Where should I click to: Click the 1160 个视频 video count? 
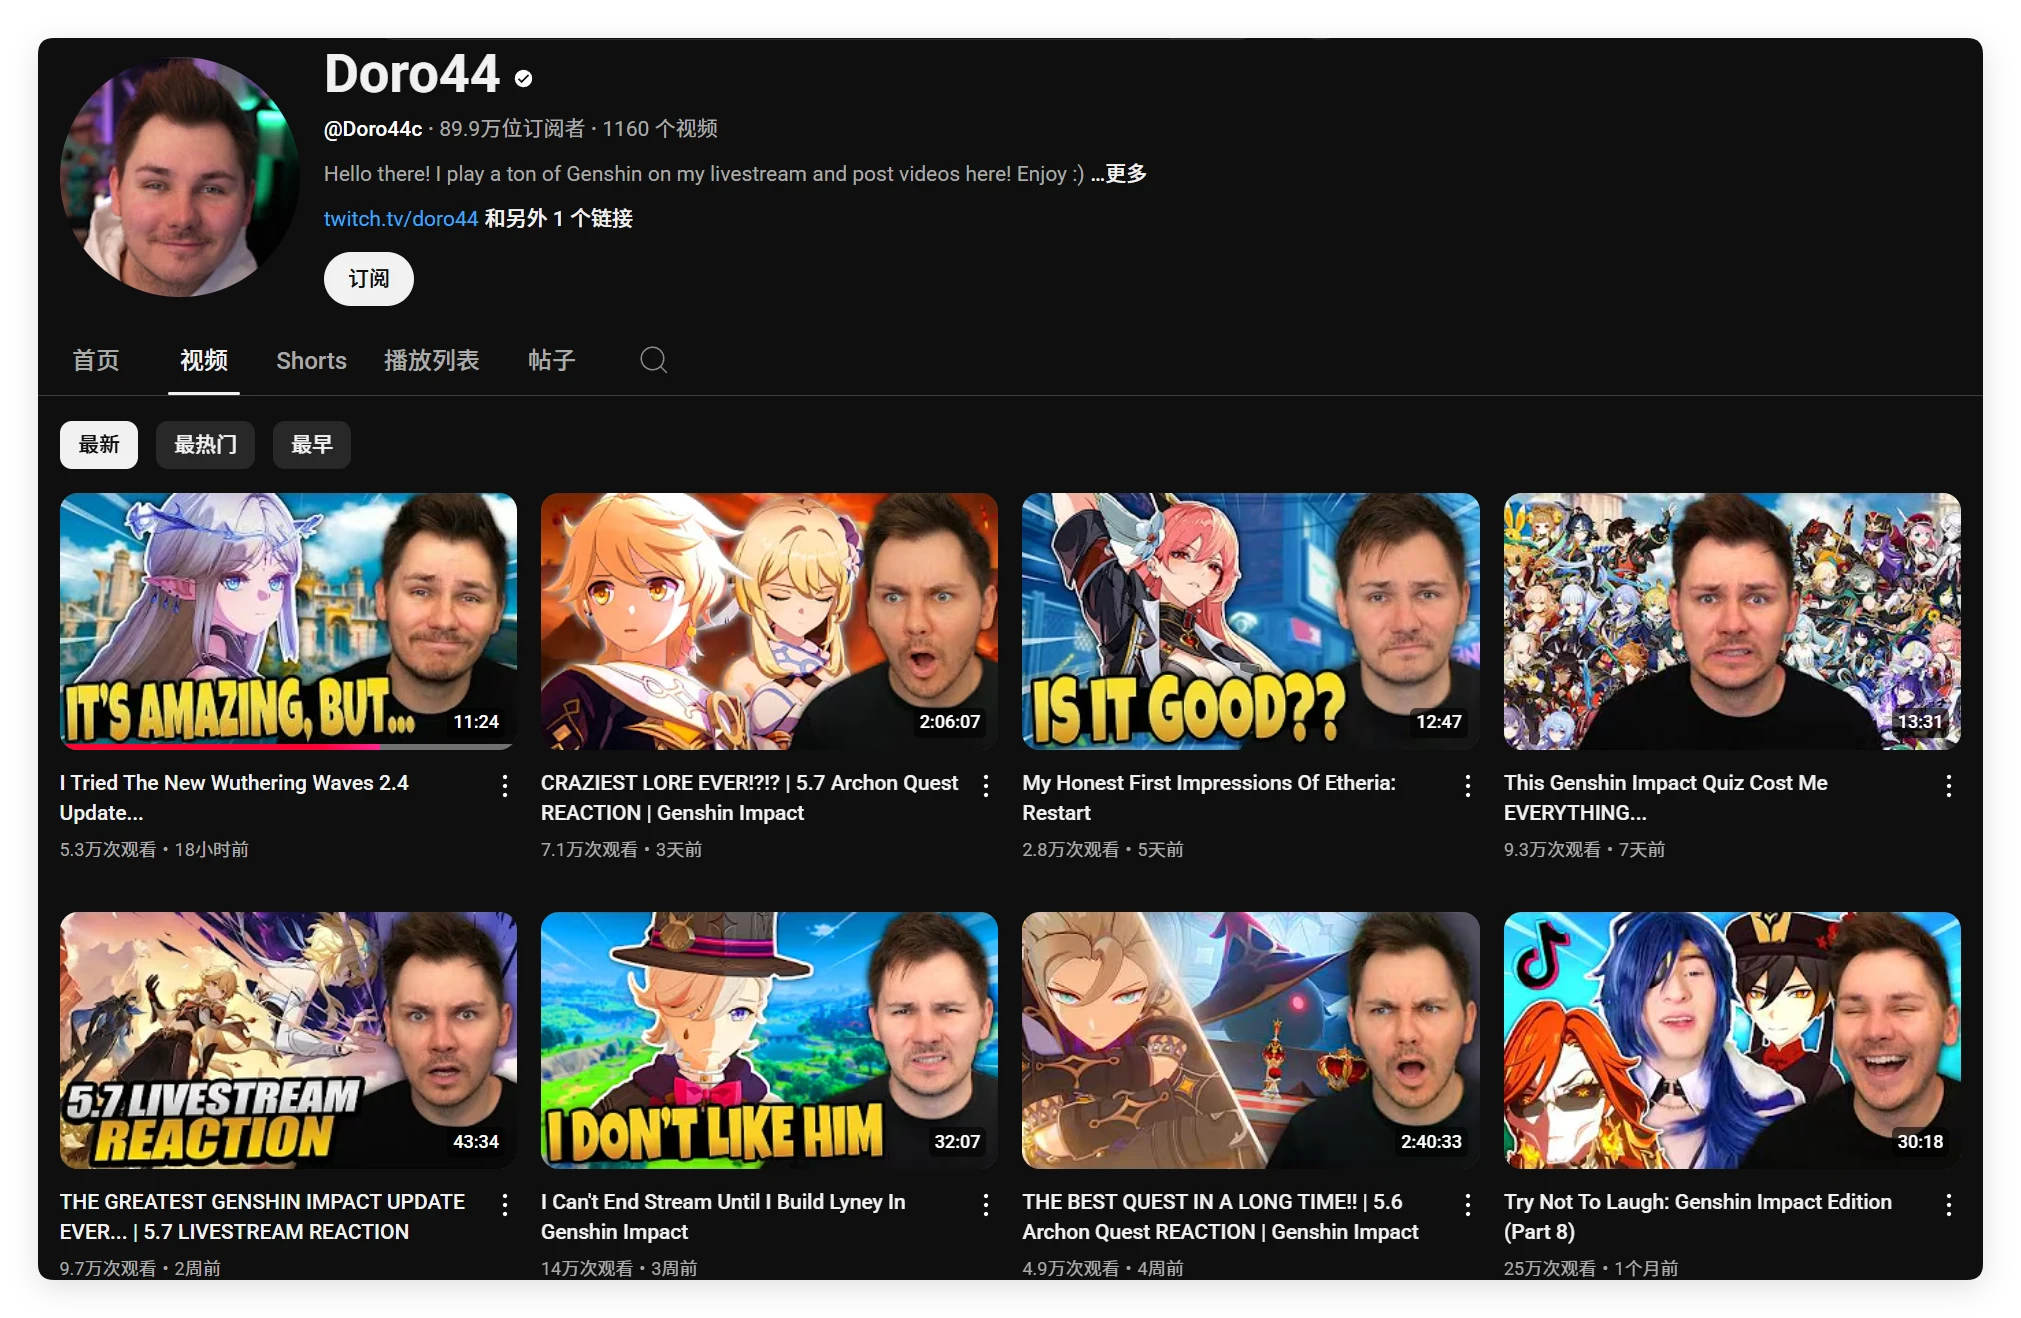660,129
